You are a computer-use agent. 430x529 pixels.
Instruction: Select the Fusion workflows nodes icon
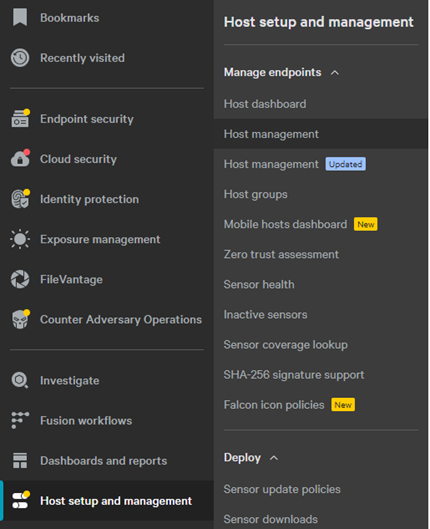20,420
